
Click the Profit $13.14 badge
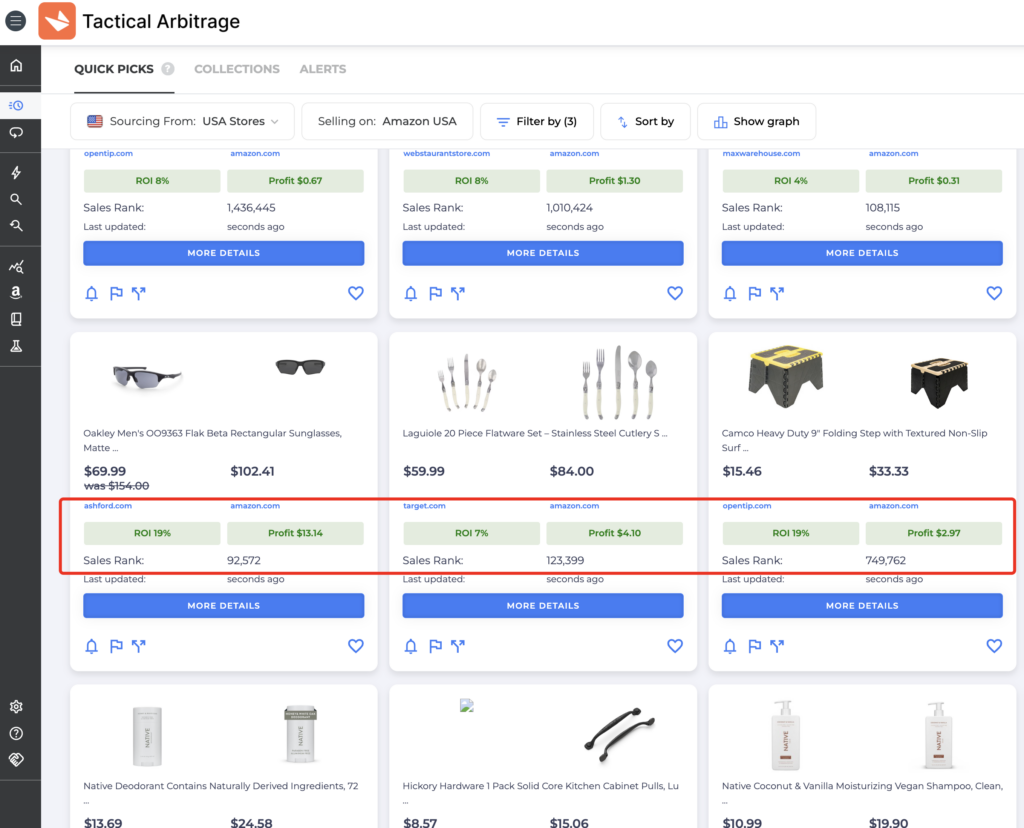pyautogui.click(x=295, y=533)
